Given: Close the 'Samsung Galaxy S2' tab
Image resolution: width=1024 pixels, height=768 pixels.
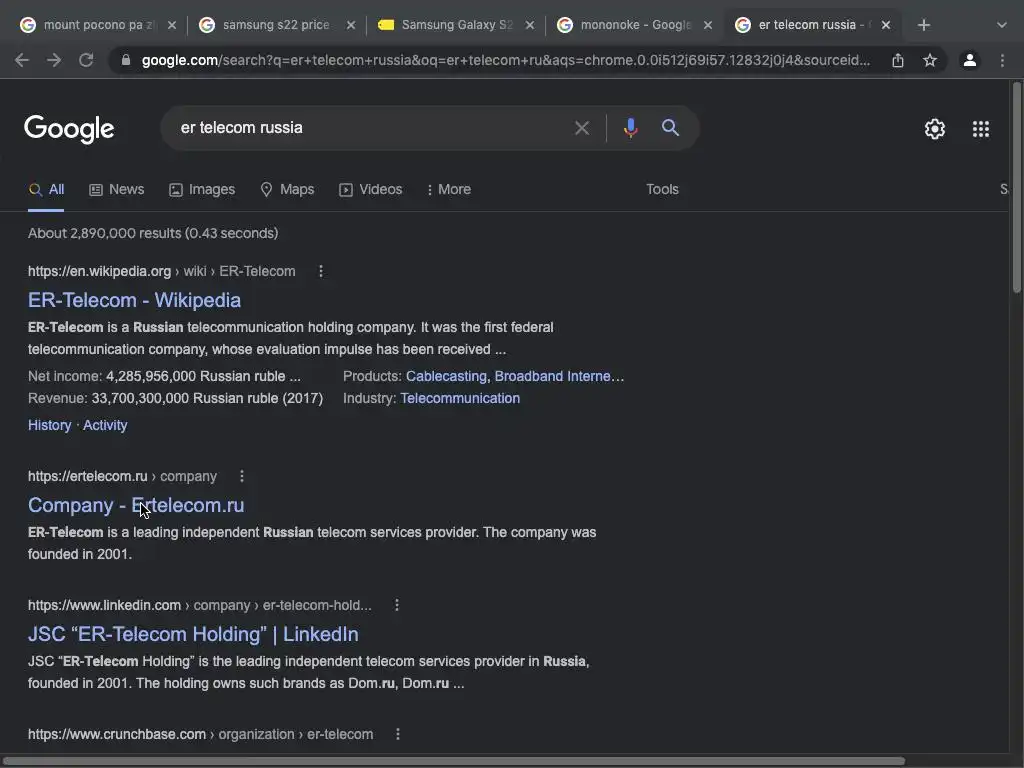Looking at the screenshot, I should pyautogui.click(x=530, y=25).
